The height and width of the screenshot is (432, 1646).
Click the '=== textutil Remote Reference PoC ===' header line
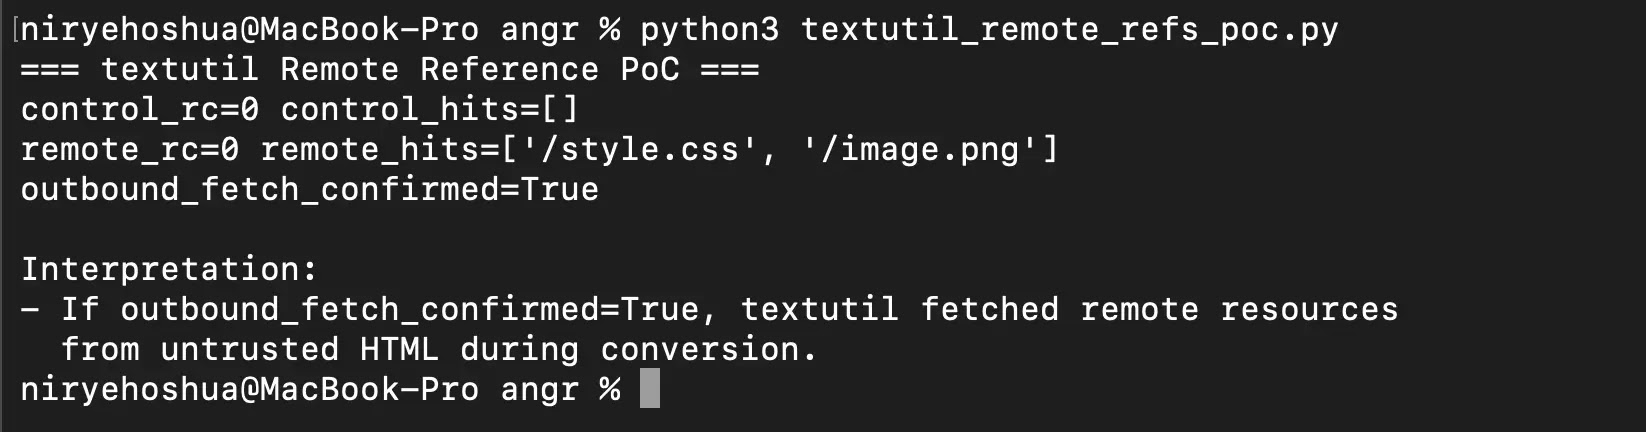390,69
